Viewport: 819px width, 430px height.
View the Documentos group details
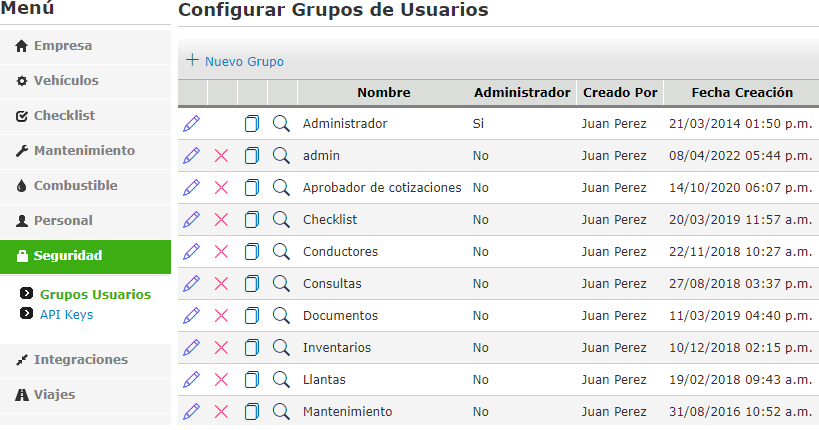[281, 316]
